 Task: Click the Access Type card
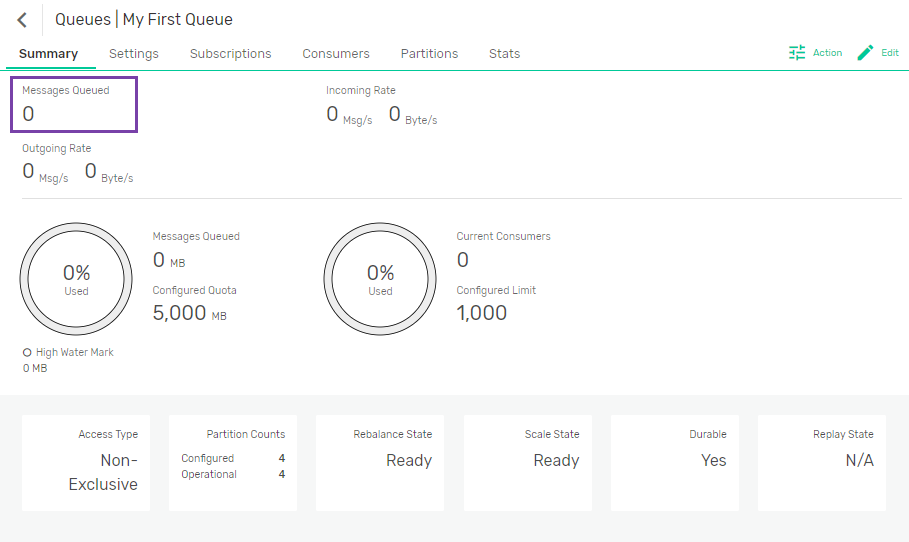[86, 463]
